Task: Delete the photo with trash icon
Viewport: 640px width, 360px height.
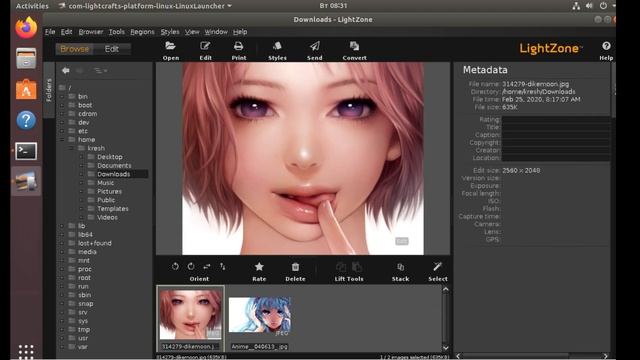Action: (x=295, y=267)
